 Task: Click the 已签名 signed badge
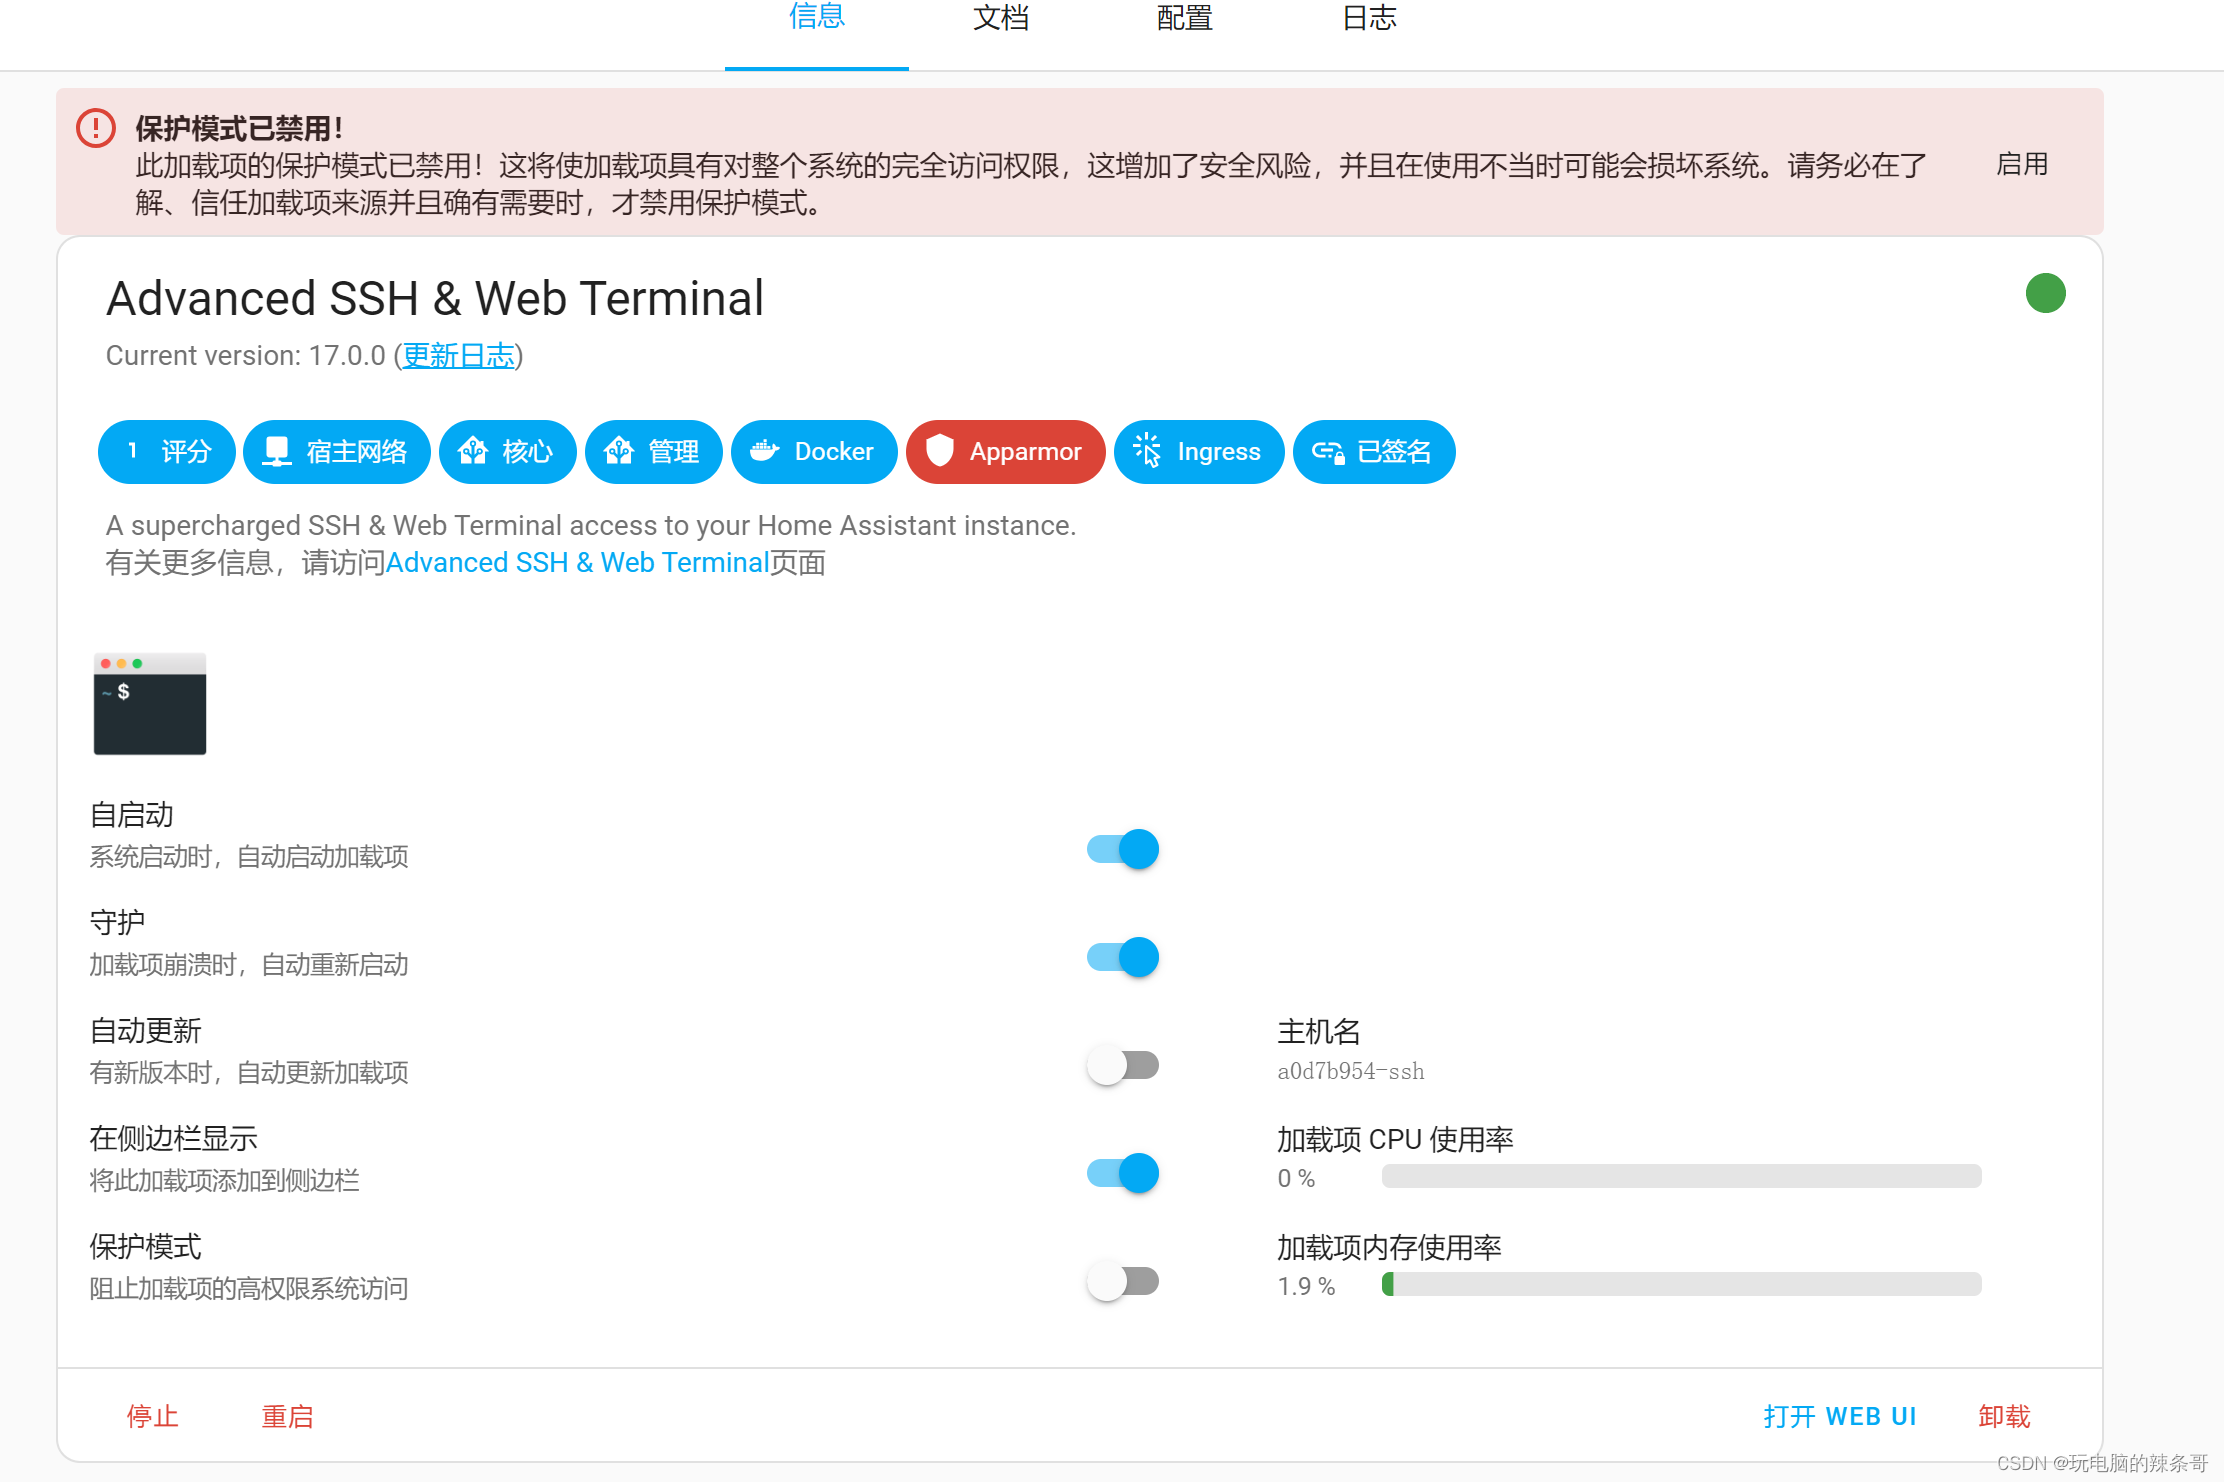coord(1373,452)
